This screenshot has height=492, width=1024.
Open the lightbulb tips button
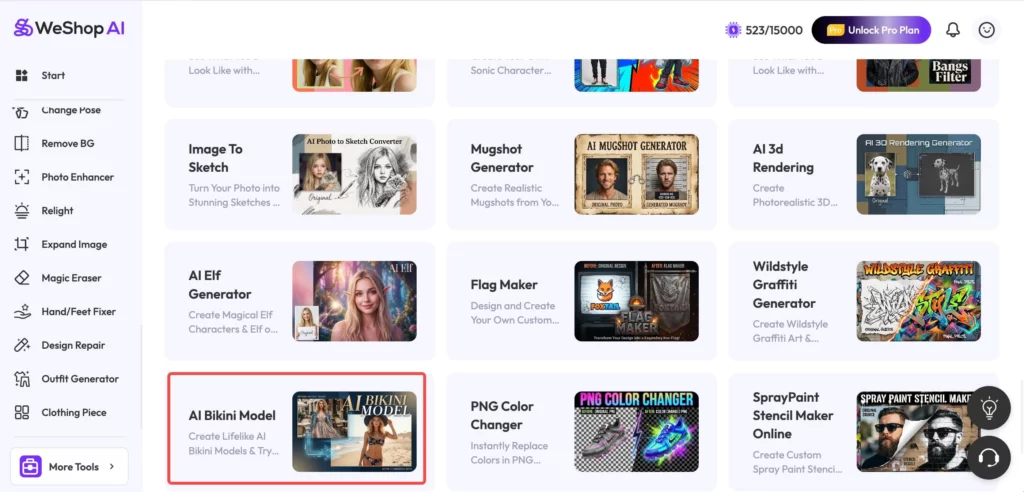(989, 408)
